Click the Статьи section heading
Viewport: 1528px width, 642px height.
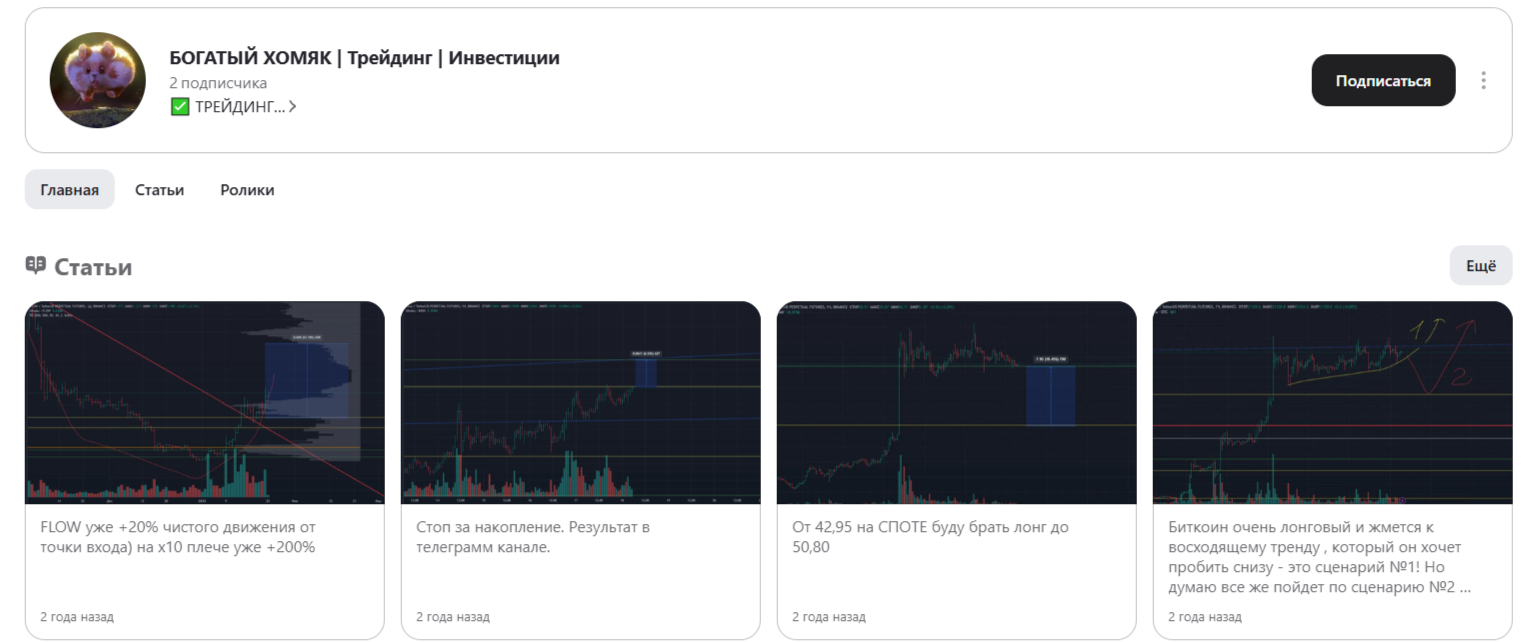93,267
